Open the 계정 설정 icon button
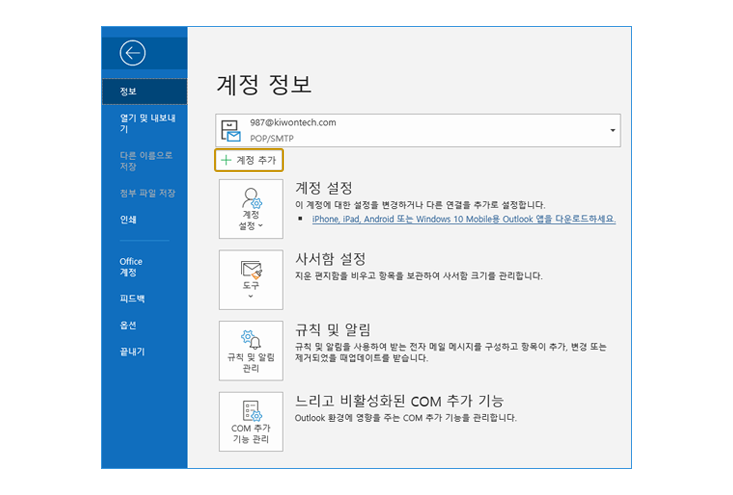The image size is (733, 495). coord(250,209)
